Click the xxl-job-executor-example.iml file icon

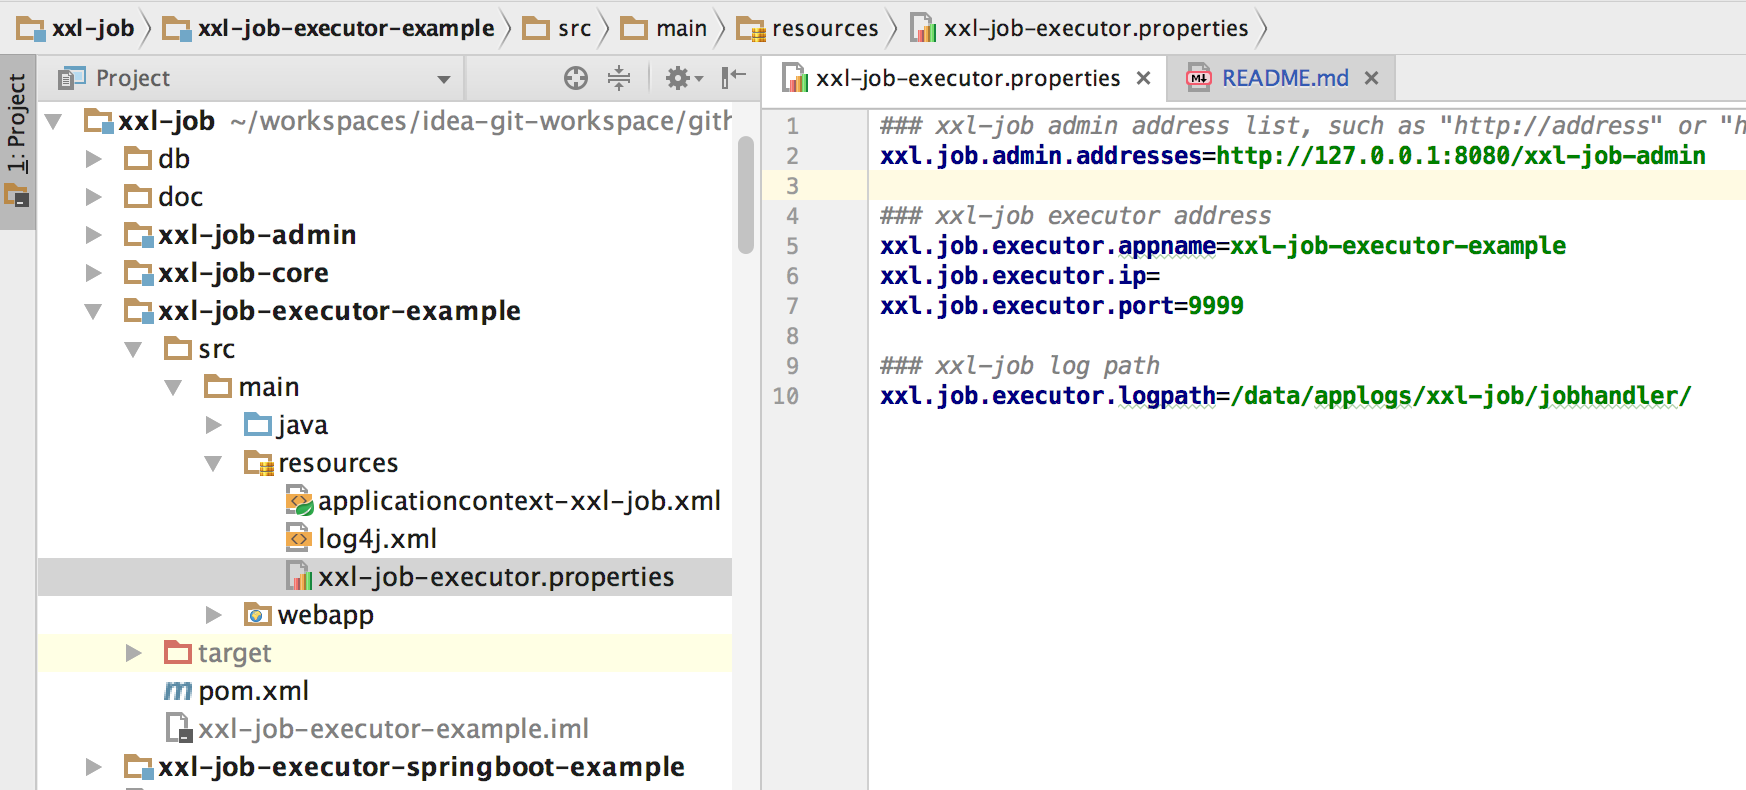(x=178, y=729)
